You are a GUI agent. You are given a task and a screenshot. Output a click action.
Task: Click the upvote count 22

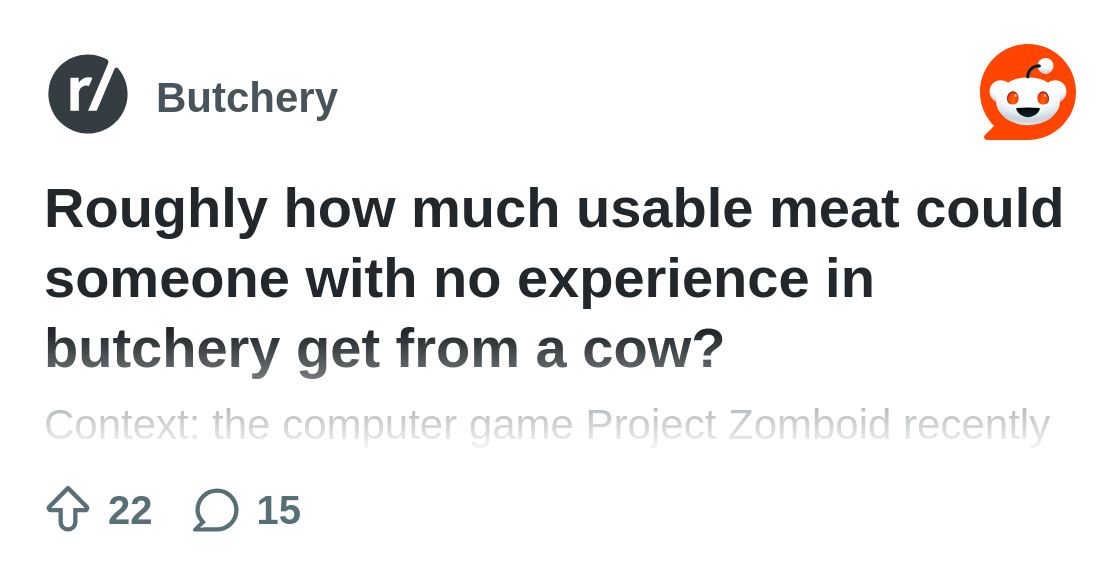(130, 510)
